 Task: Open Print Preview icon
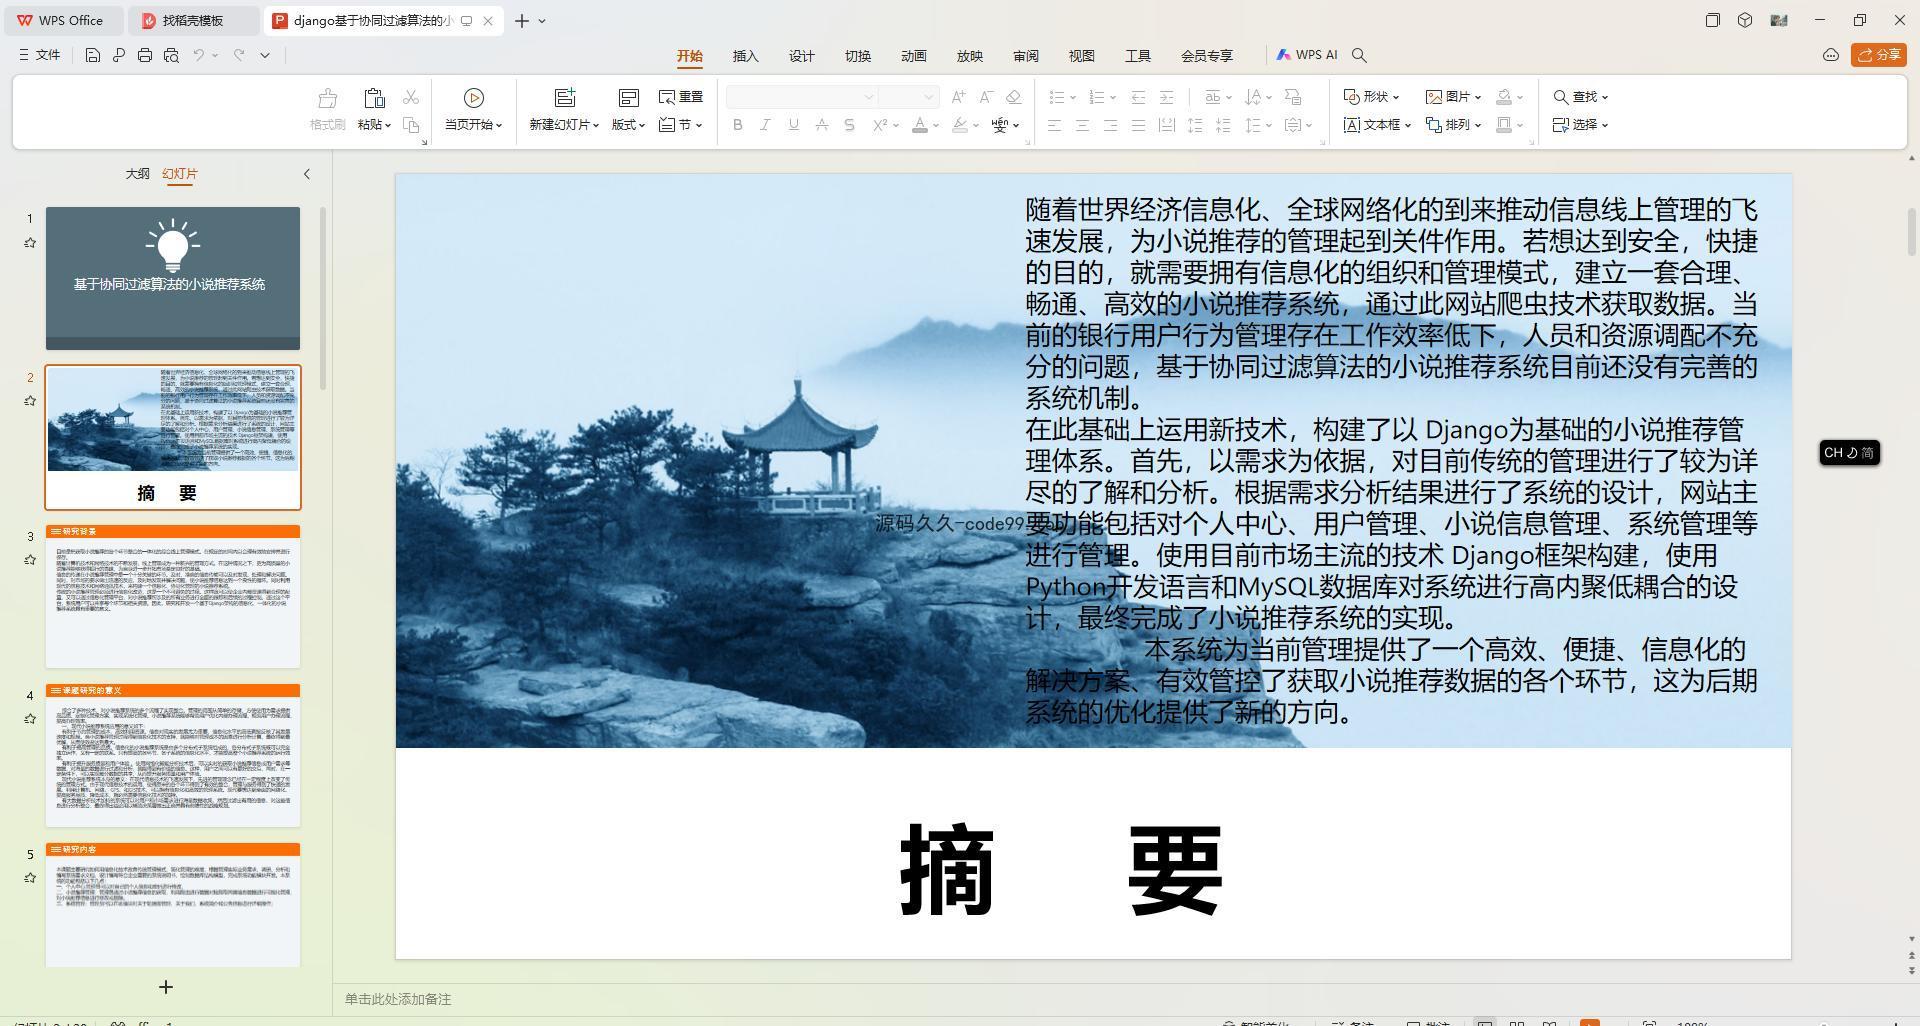[171, 55]
